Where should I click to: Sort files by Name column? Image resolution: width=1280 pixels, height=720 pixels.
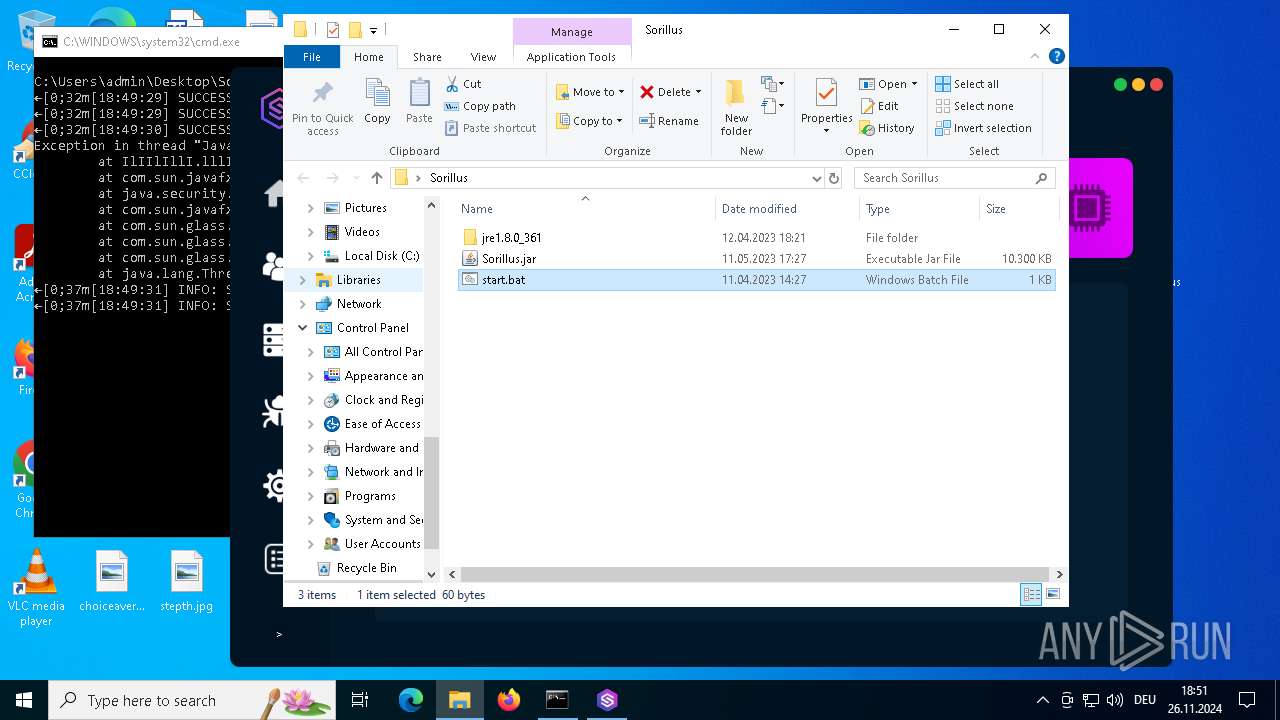click(x=585, y=209)
